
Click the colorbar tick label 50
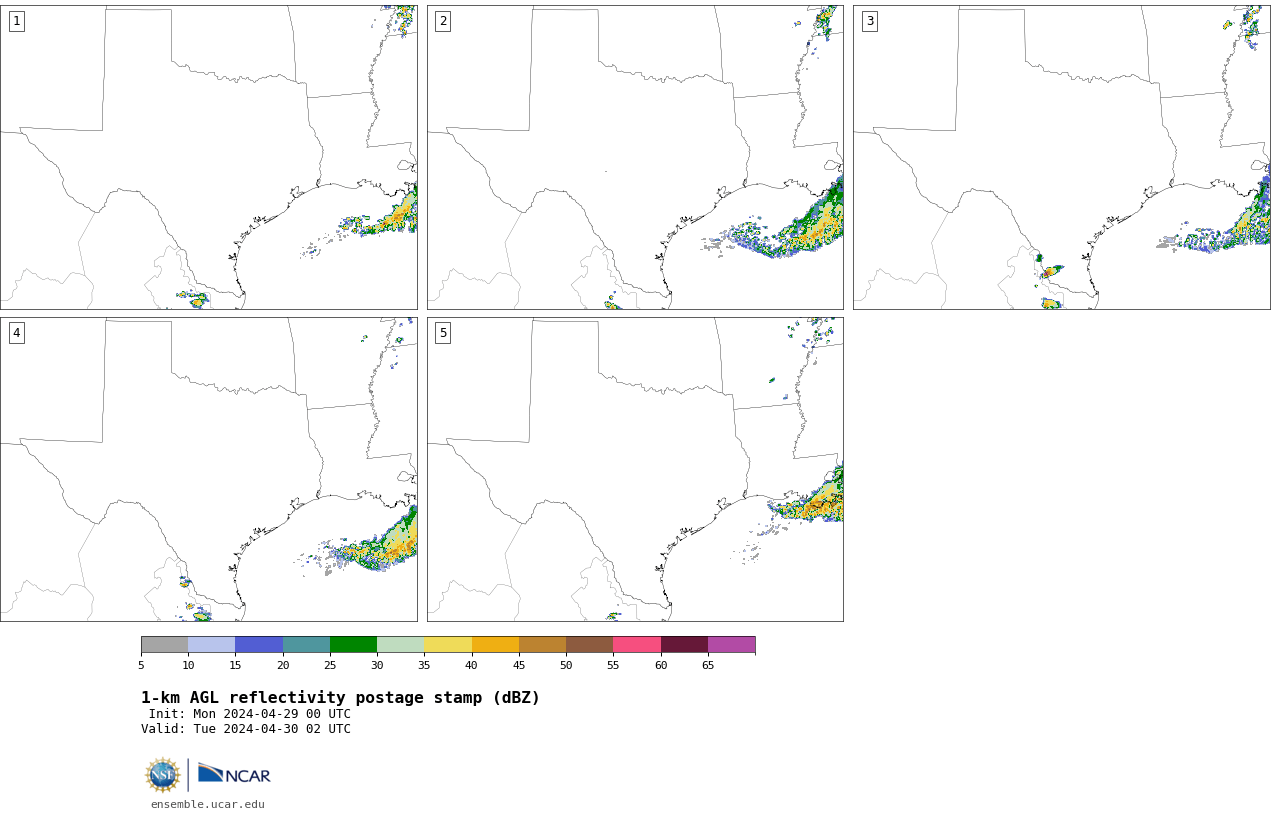click(566, 665)
